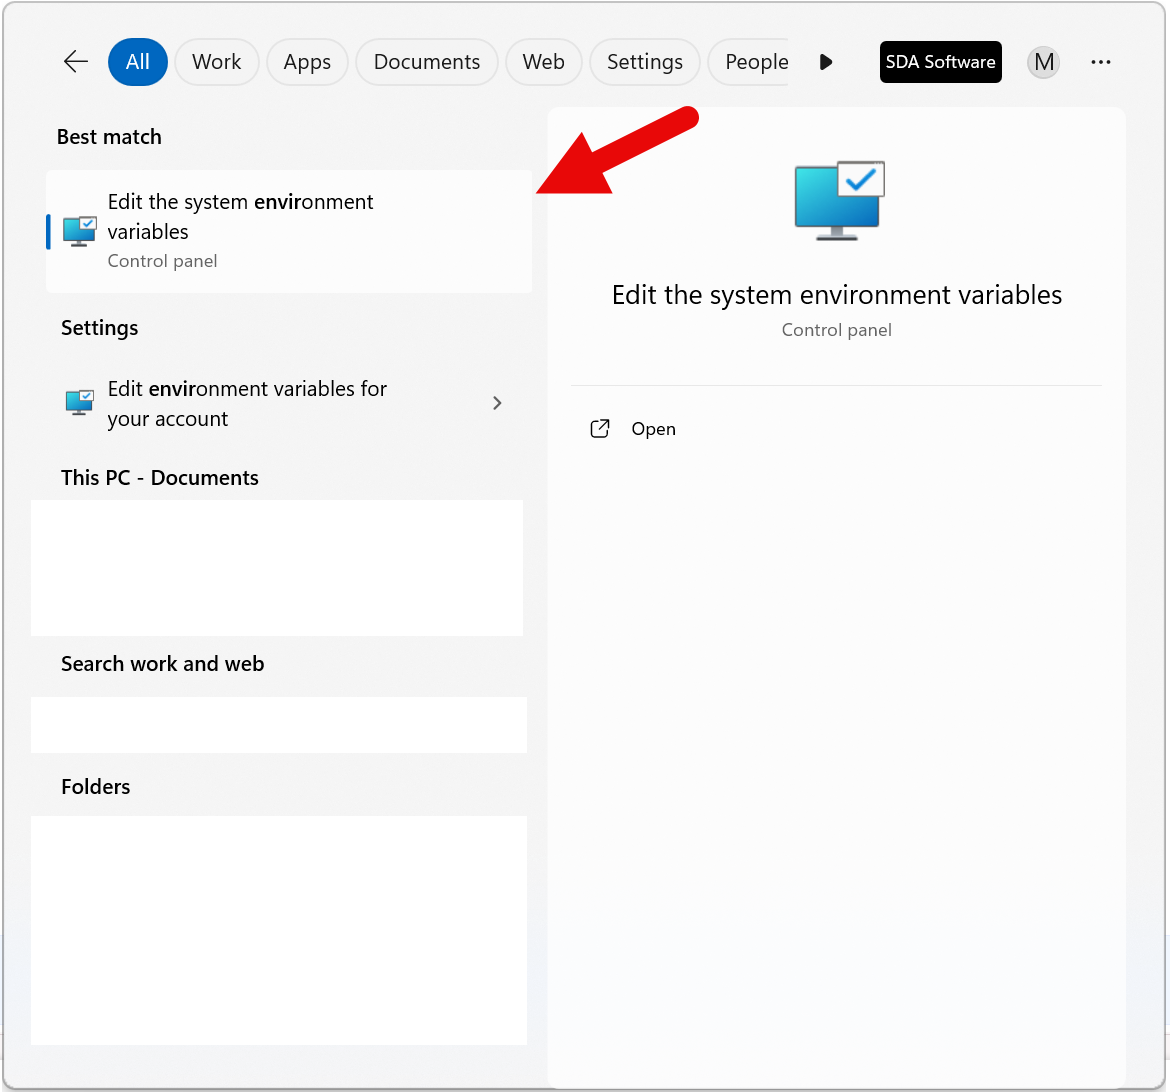Open the M account avatar
Screen dimensions: 1170x1092
click(x=1043, y=62)
